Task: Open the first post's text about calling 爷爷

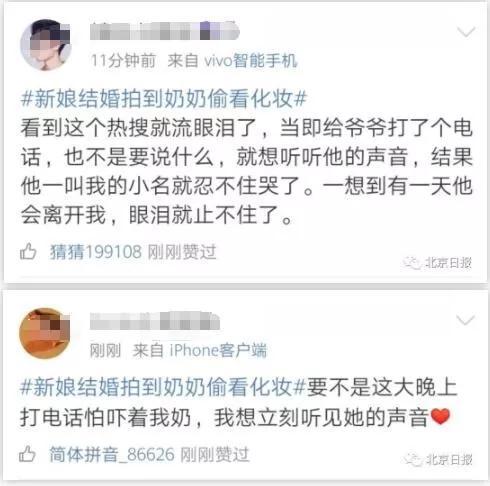Action: [x=246, y=171]
